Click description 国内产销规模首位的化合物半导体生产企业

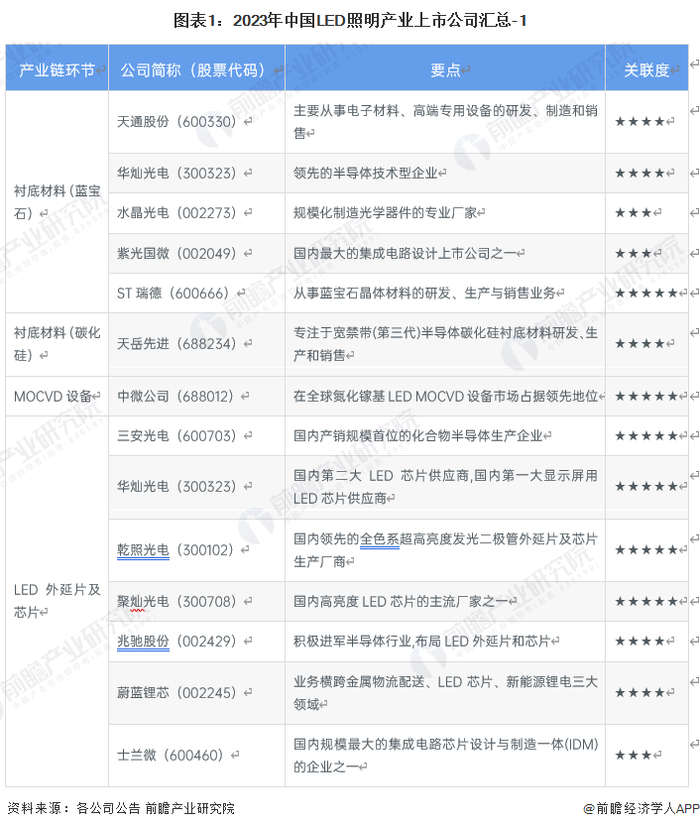coord(418,436)
